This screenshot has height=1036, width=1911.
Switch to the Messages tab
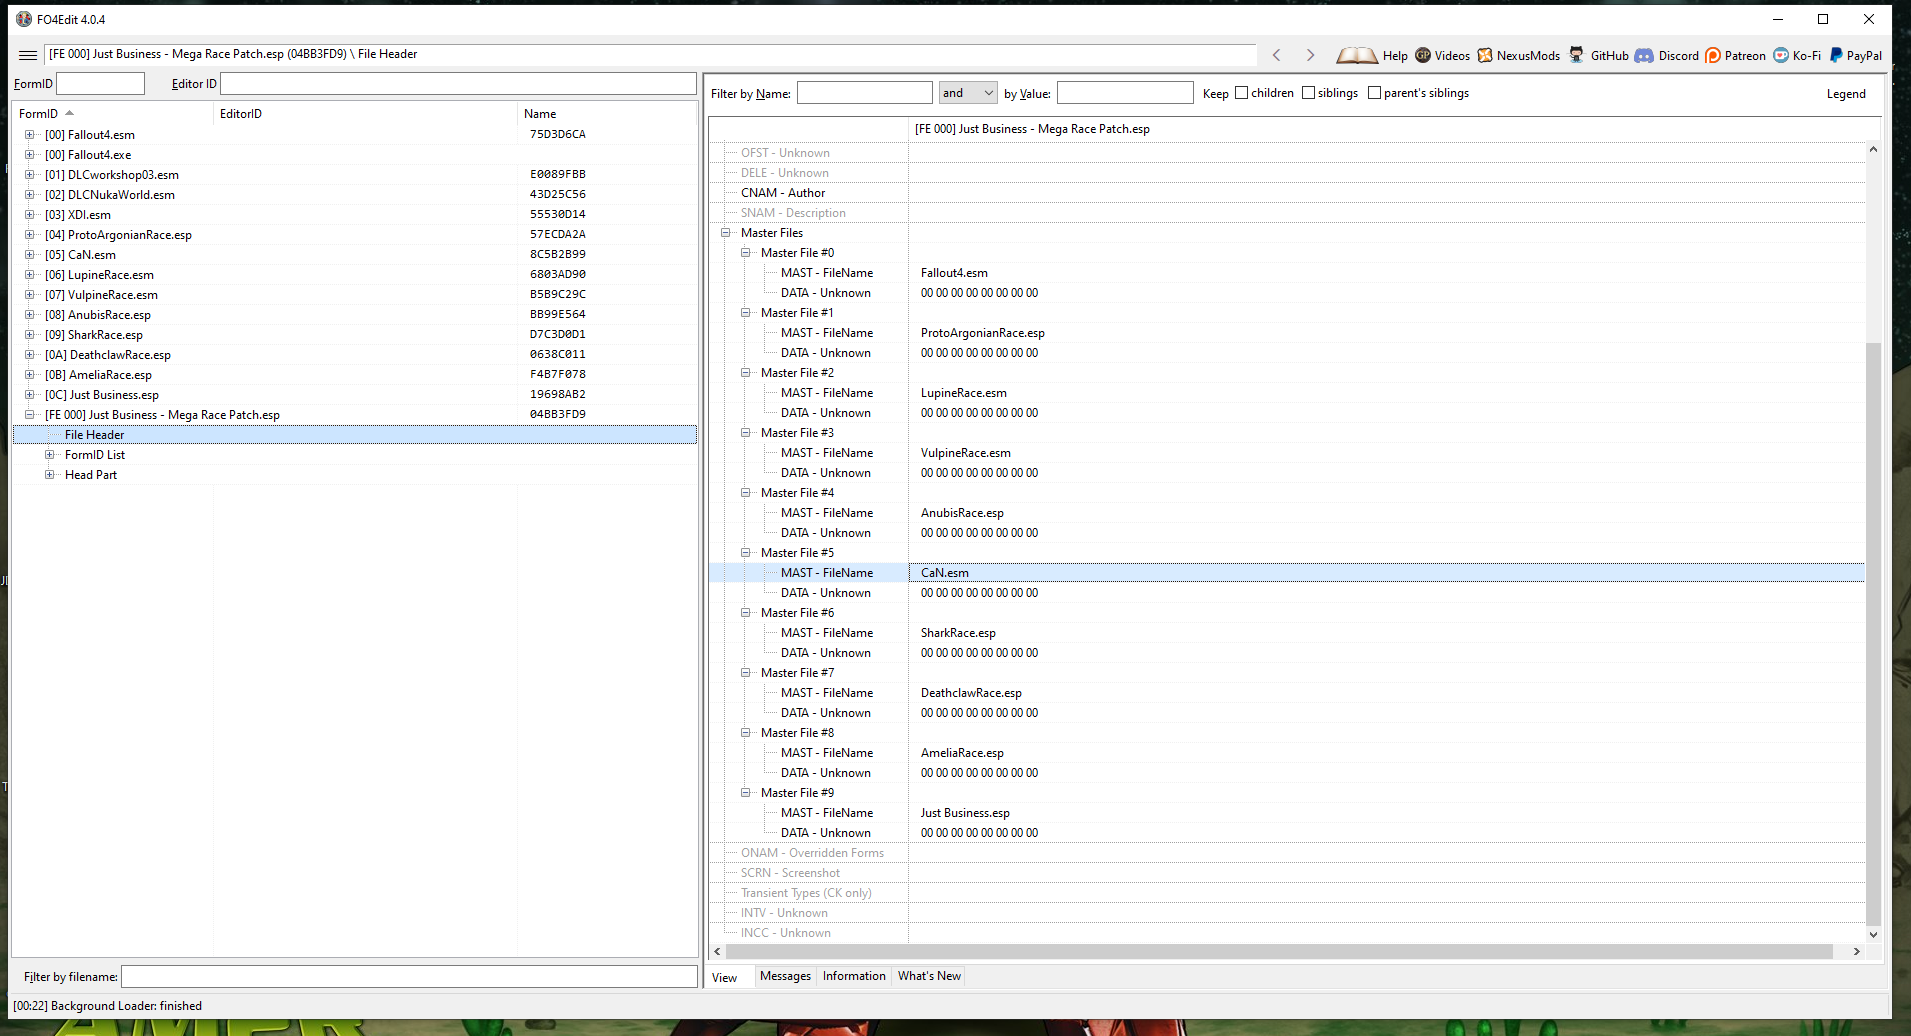pos(785,976)
